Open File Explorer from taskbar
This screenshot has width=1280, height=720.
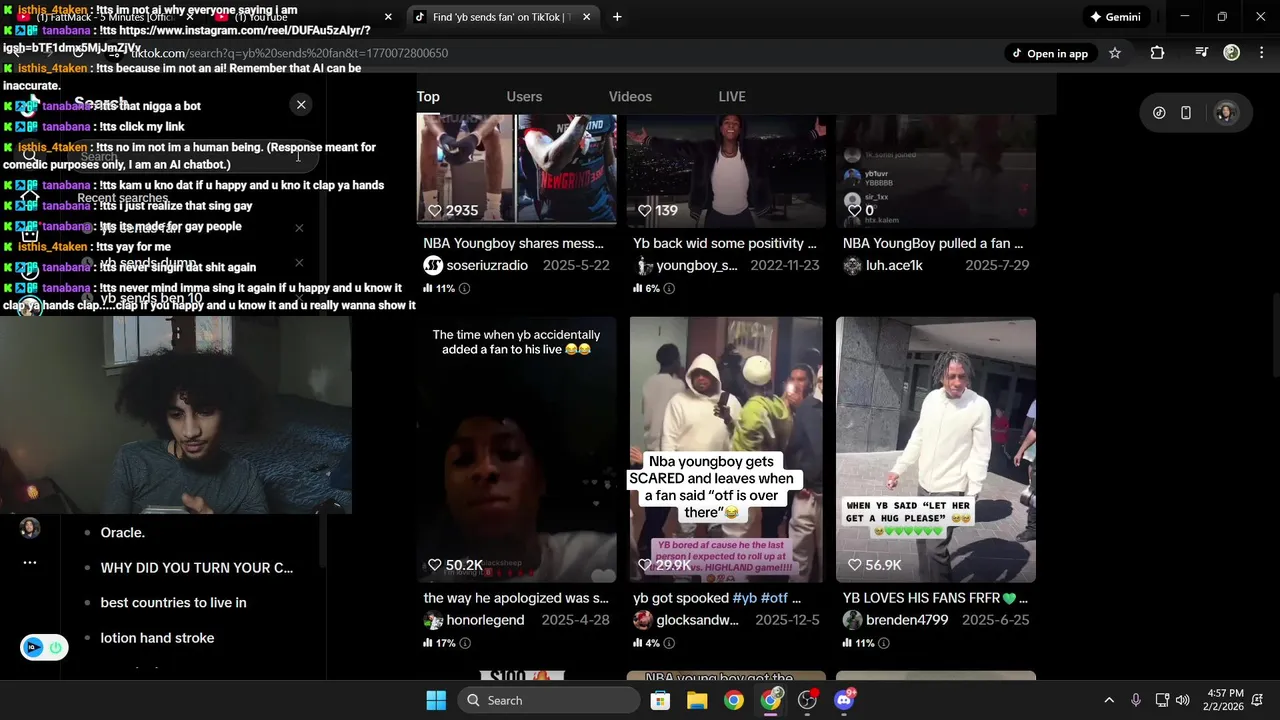click(x=697, y=701)
